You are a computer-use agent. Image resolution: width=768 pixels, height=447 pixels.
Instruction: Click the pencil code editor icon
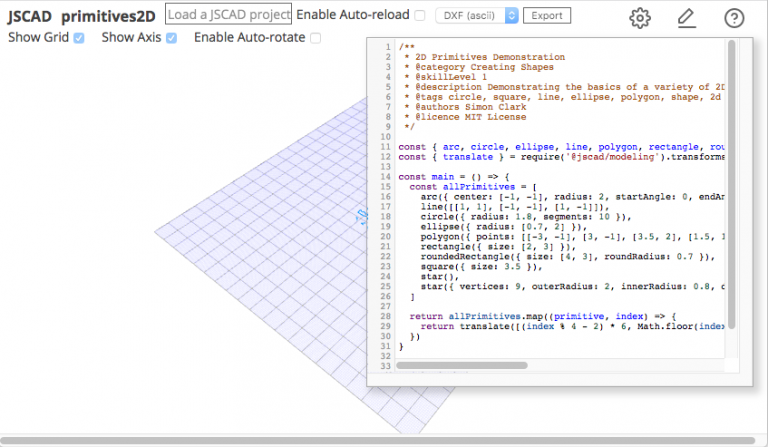pos(686,17)
